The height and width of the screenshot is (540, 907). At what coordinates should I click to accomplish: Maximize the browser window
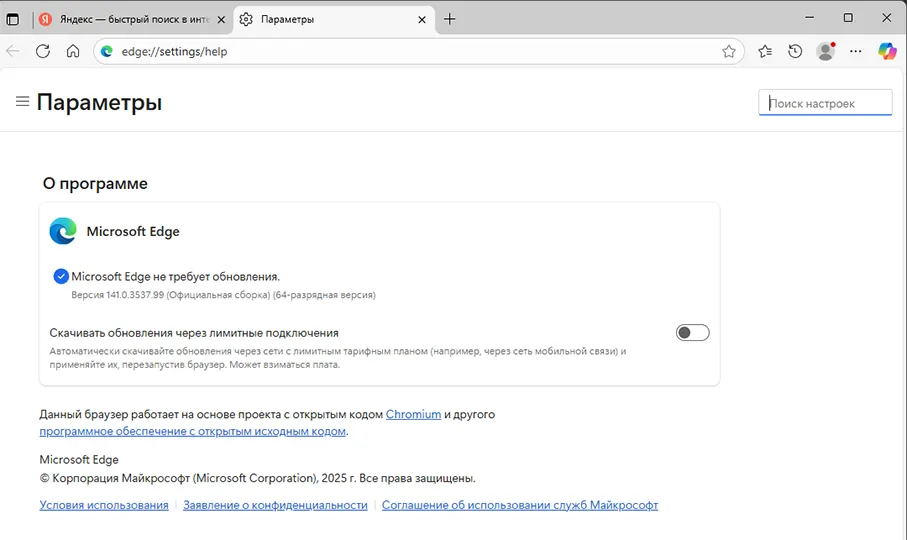tap(848, 18)
